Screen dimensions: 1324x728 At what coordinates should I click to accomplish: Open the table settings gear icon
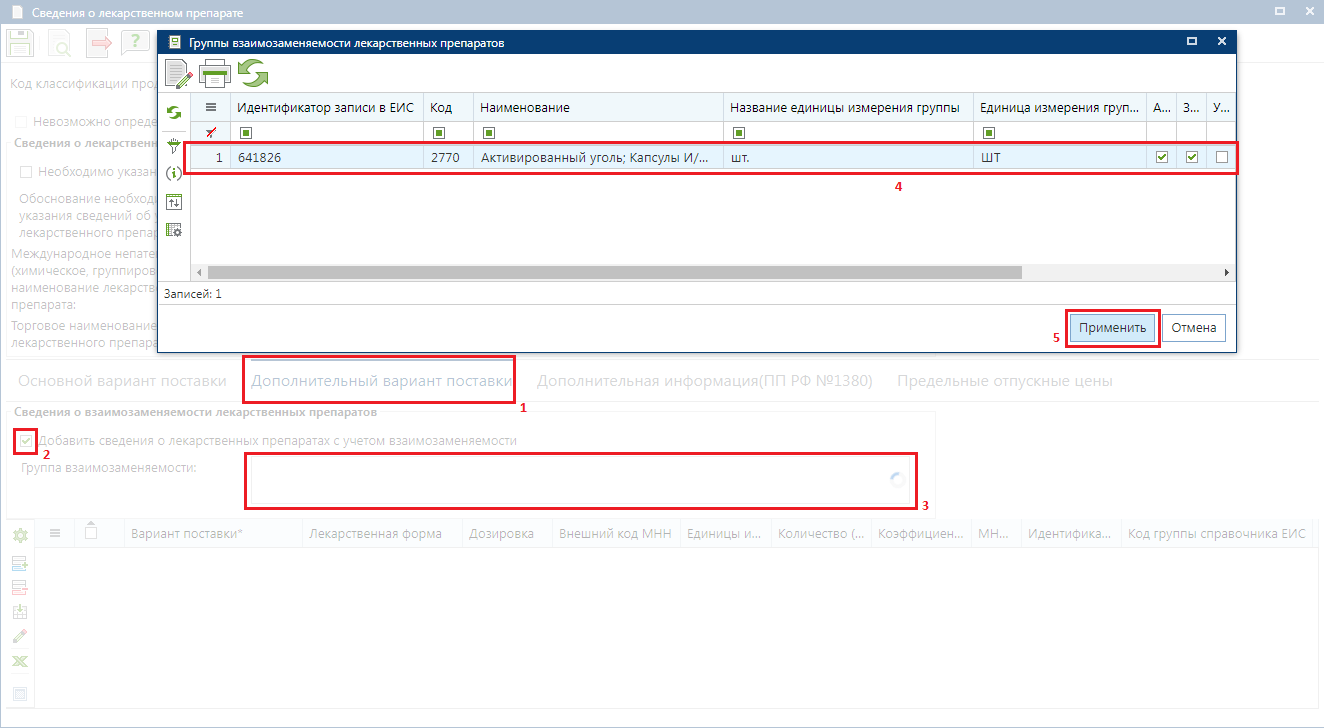tap(174, 230)
